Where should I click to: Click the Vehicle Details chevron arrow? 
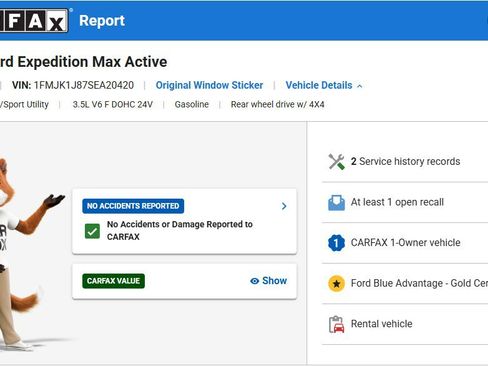click(x=360, y=86)
